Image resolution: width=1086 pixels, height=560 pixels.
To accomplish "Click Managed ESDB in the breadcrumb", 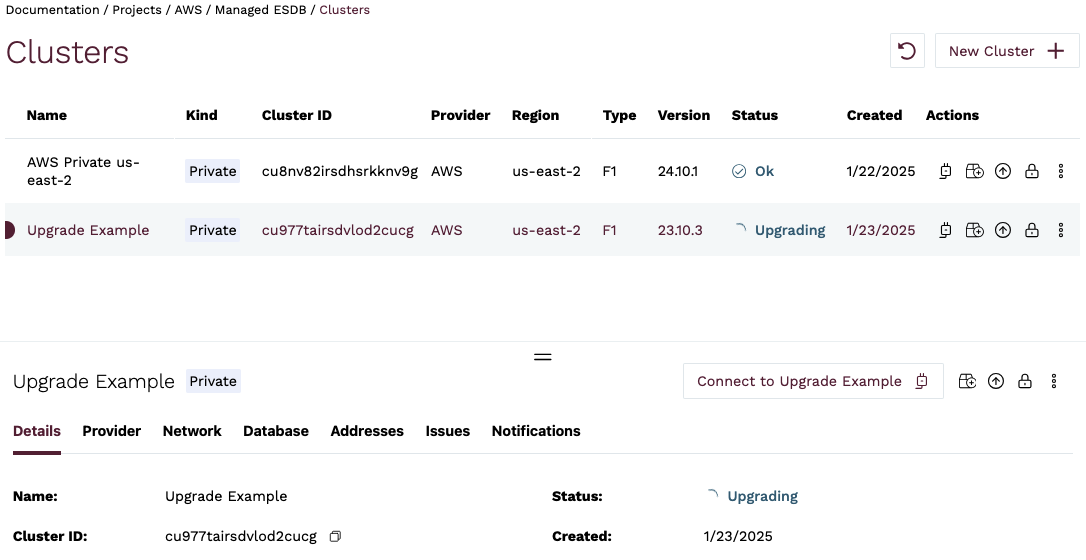I will click(x=260, y=10).
